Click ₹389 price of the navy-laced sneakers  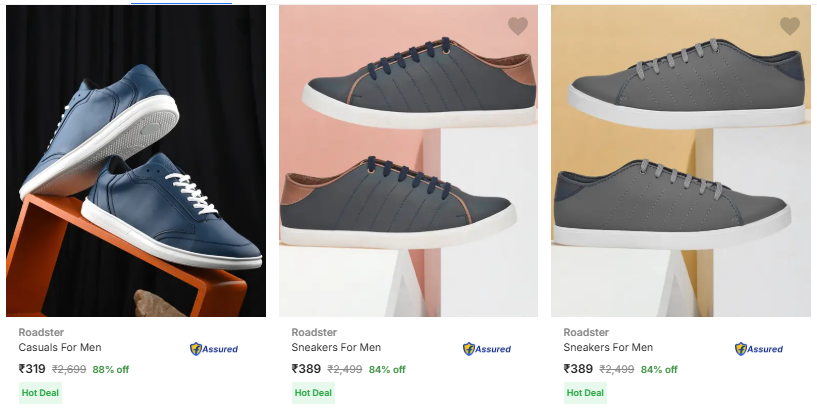[305, 369]
